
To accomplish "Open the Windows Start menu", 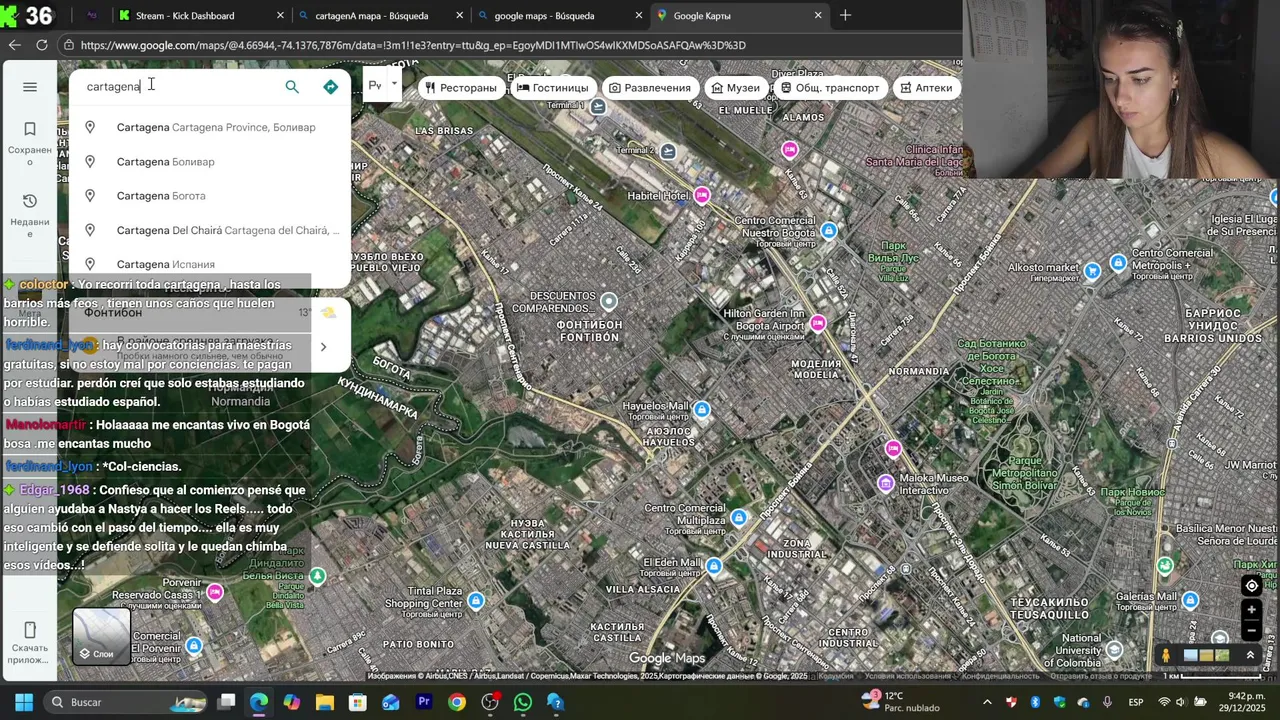I will pos(24,702).
